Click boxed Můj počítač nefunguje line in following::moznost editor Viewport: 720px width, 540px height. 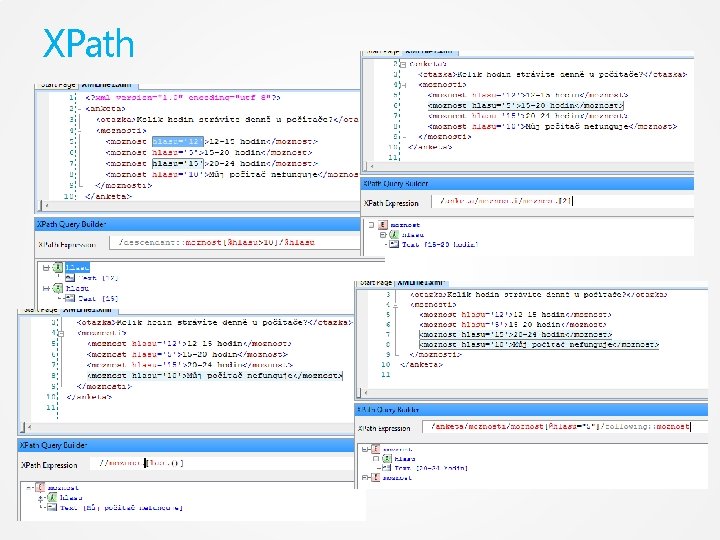tap(539, 344)
